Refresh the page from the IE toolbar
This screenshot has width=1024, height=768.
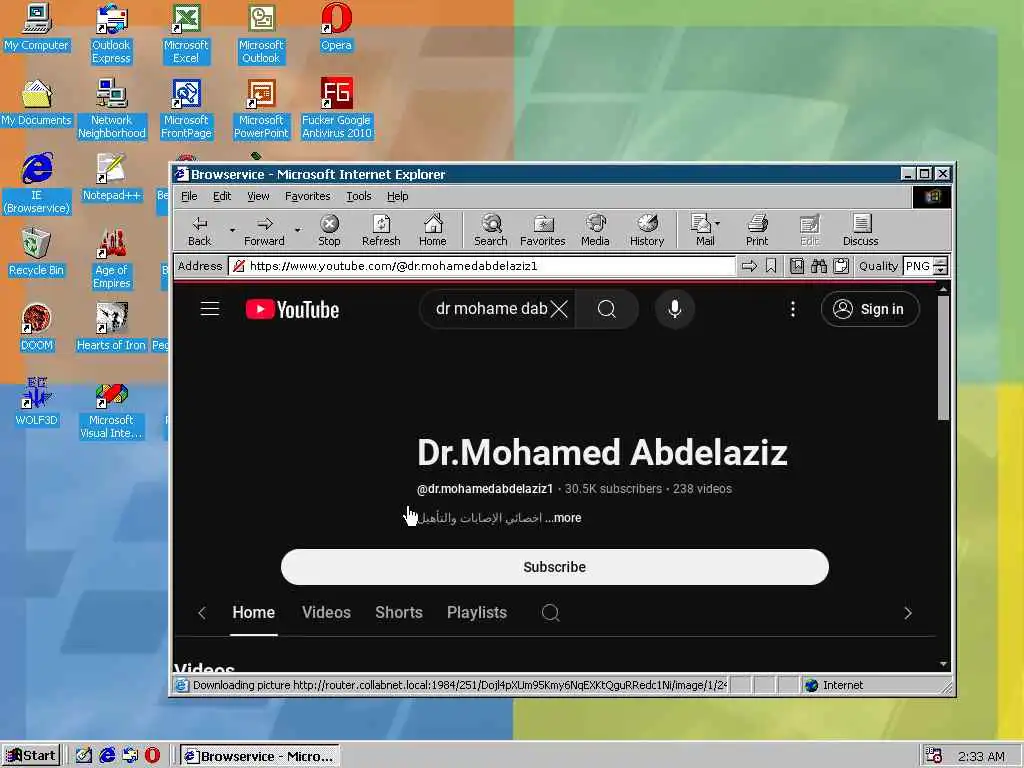point(381,231)
